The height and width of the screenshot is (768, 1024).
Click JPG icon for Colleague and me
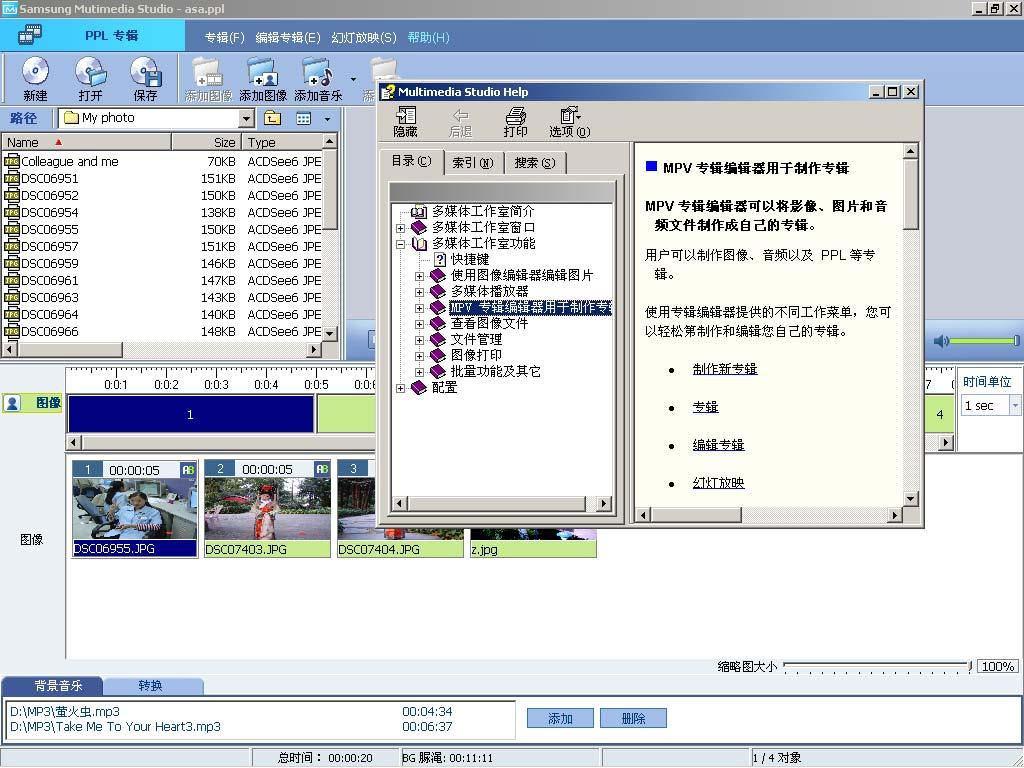point(11,161)
